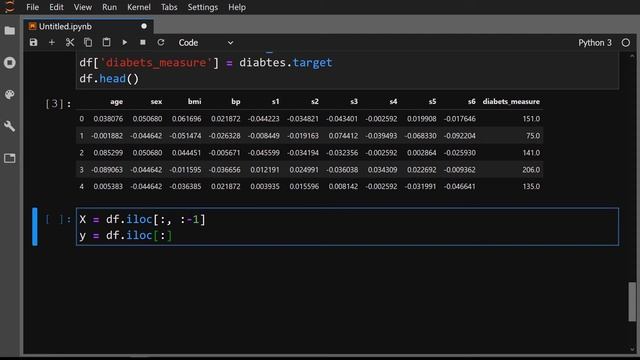
Task: Click the value 135.0 in row 4
Action: [531, 187]
